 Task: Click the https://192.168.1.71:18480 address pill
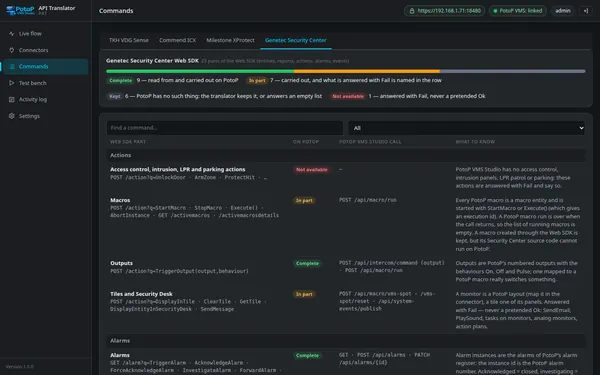[x=444, y=11]
